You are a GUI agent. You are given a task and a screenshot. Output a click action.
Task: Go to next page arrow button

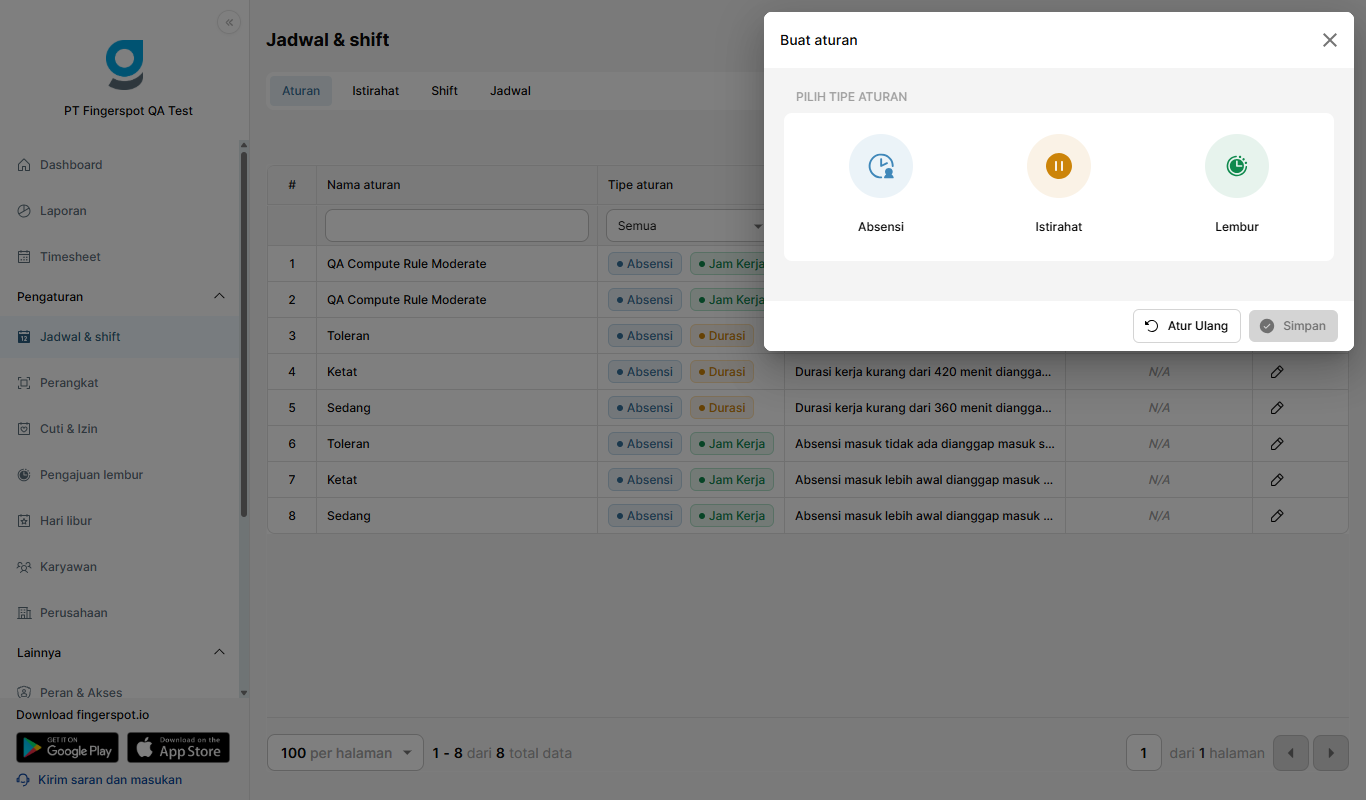[x=1331, y=753]
